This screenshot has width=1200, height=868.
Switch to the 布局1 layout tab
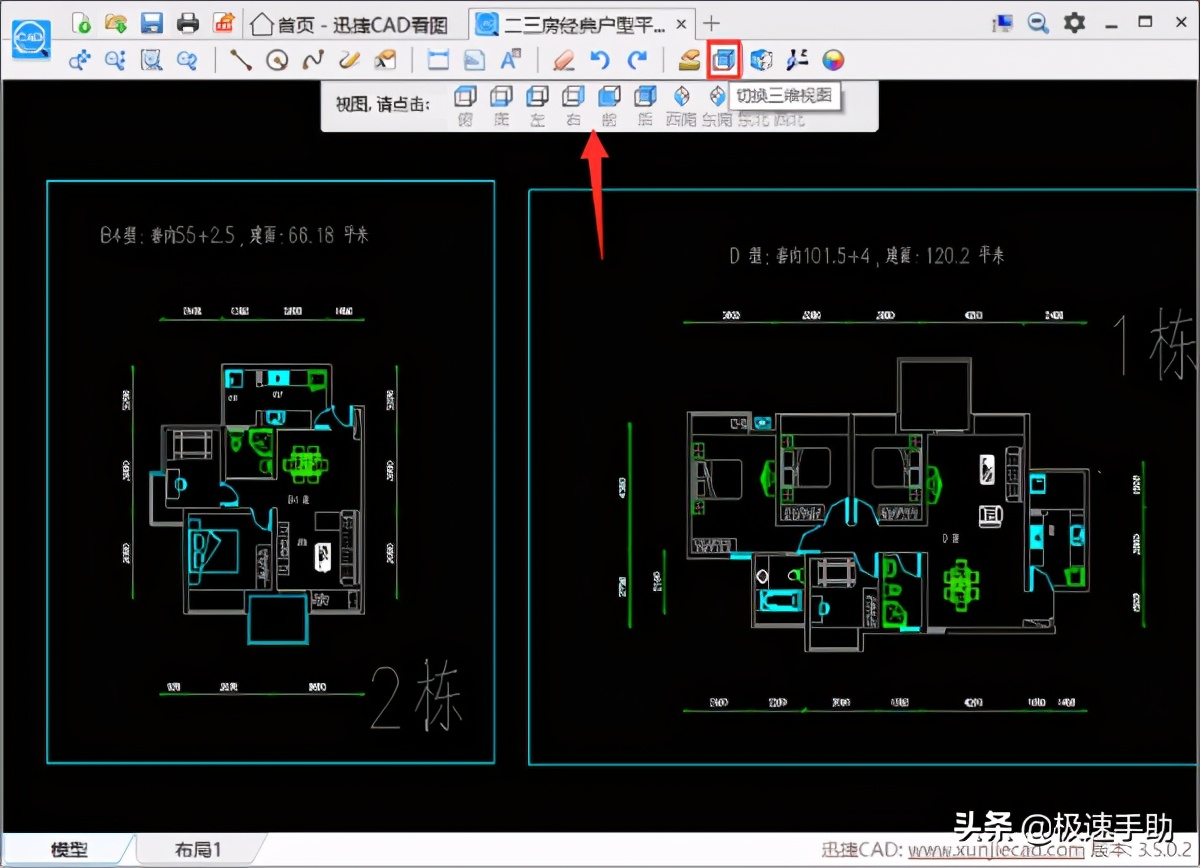pyautogui.click(x=197, y=850)
